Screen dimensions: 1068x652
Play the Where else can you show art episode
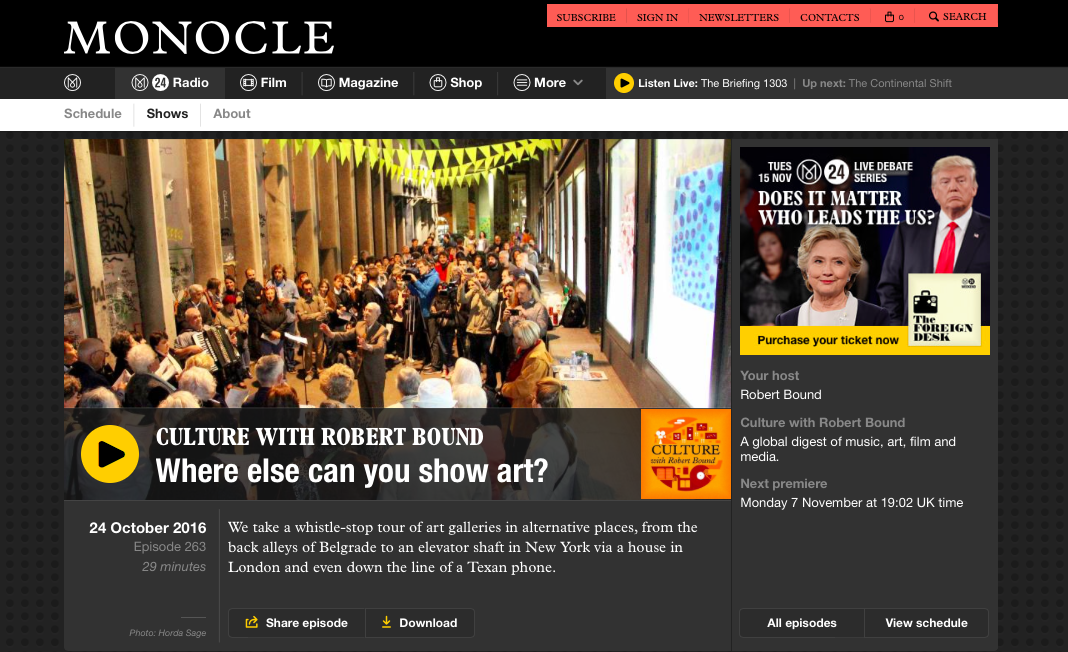click(x=110, y=454)
